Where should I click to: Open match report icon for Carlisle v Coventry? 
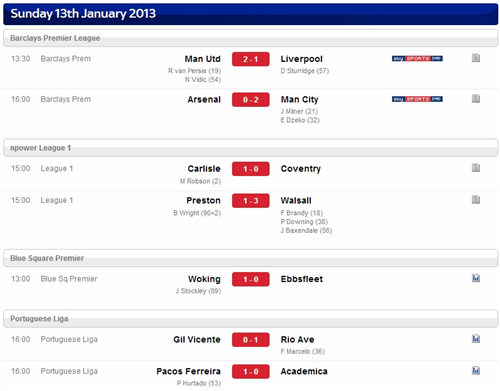coord(476,168)
